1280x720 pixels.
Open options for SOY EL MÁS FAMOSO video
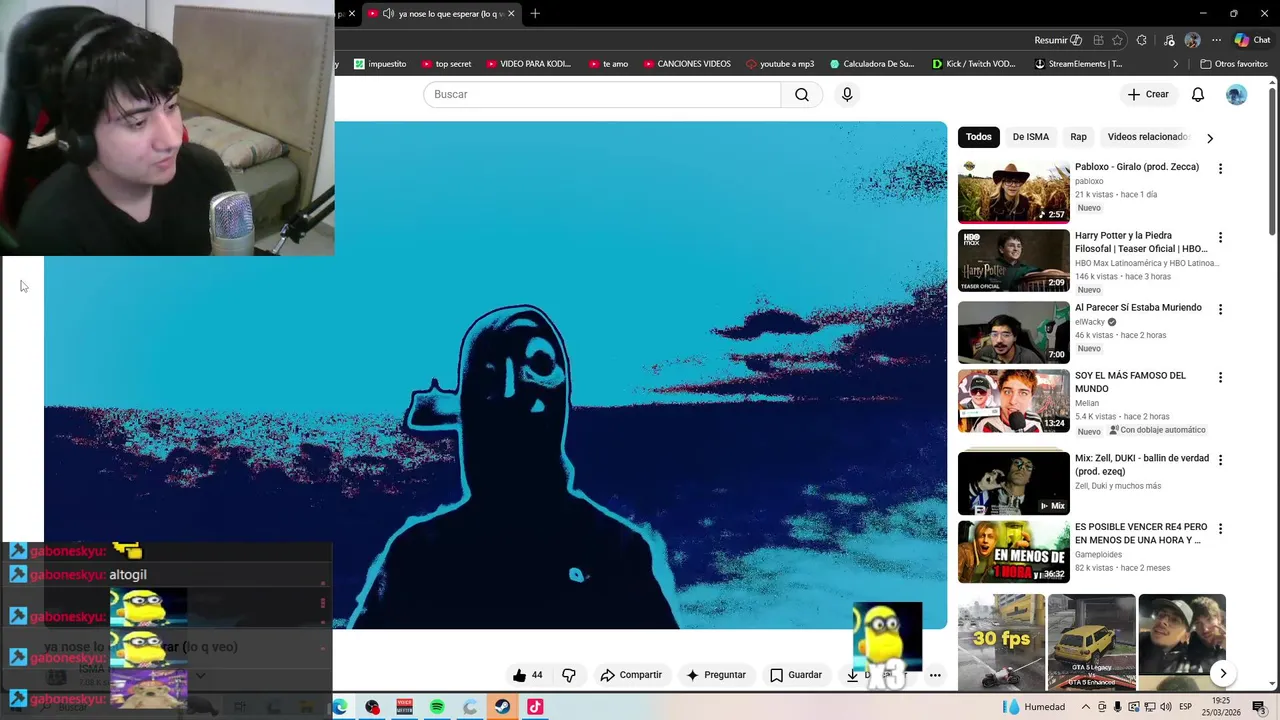(1220, 378)
